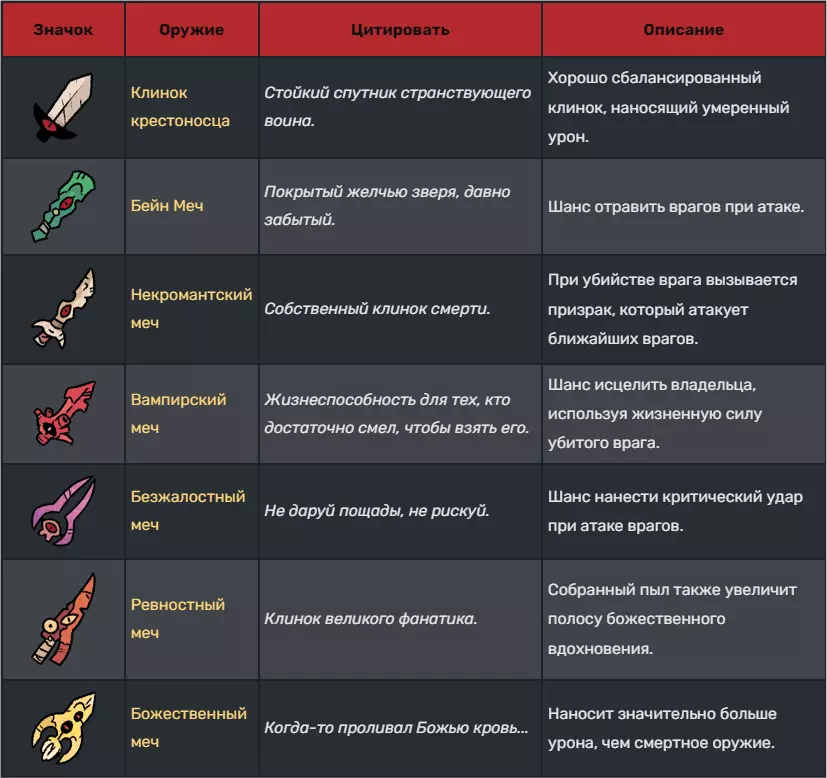Select the Цитировать column header

pyautogui.click(x=400, y=29)
